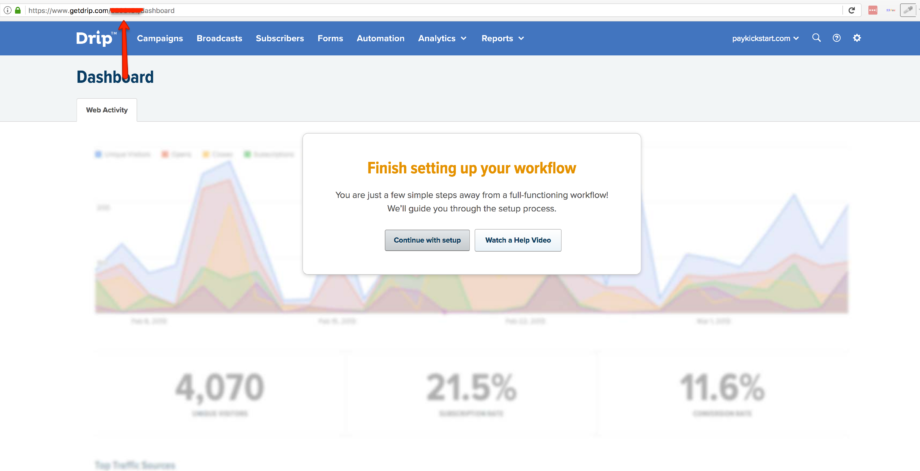Image resolution: width=920 pixels, height=471 pixels.
Task: Click the site info icon in address bar
Action: [7, 10]
